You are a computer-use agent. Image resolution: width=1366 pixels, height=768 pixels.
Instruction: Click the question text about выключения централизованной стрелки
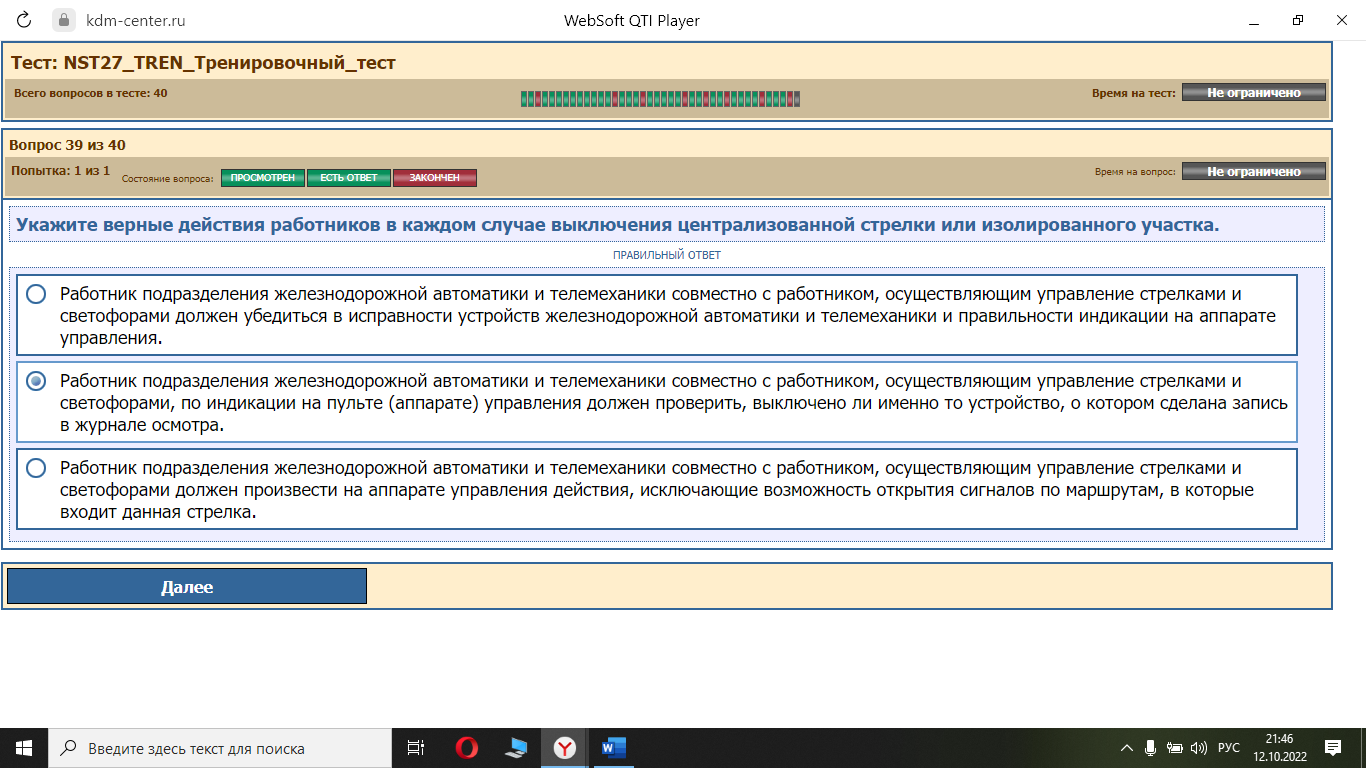617,225
